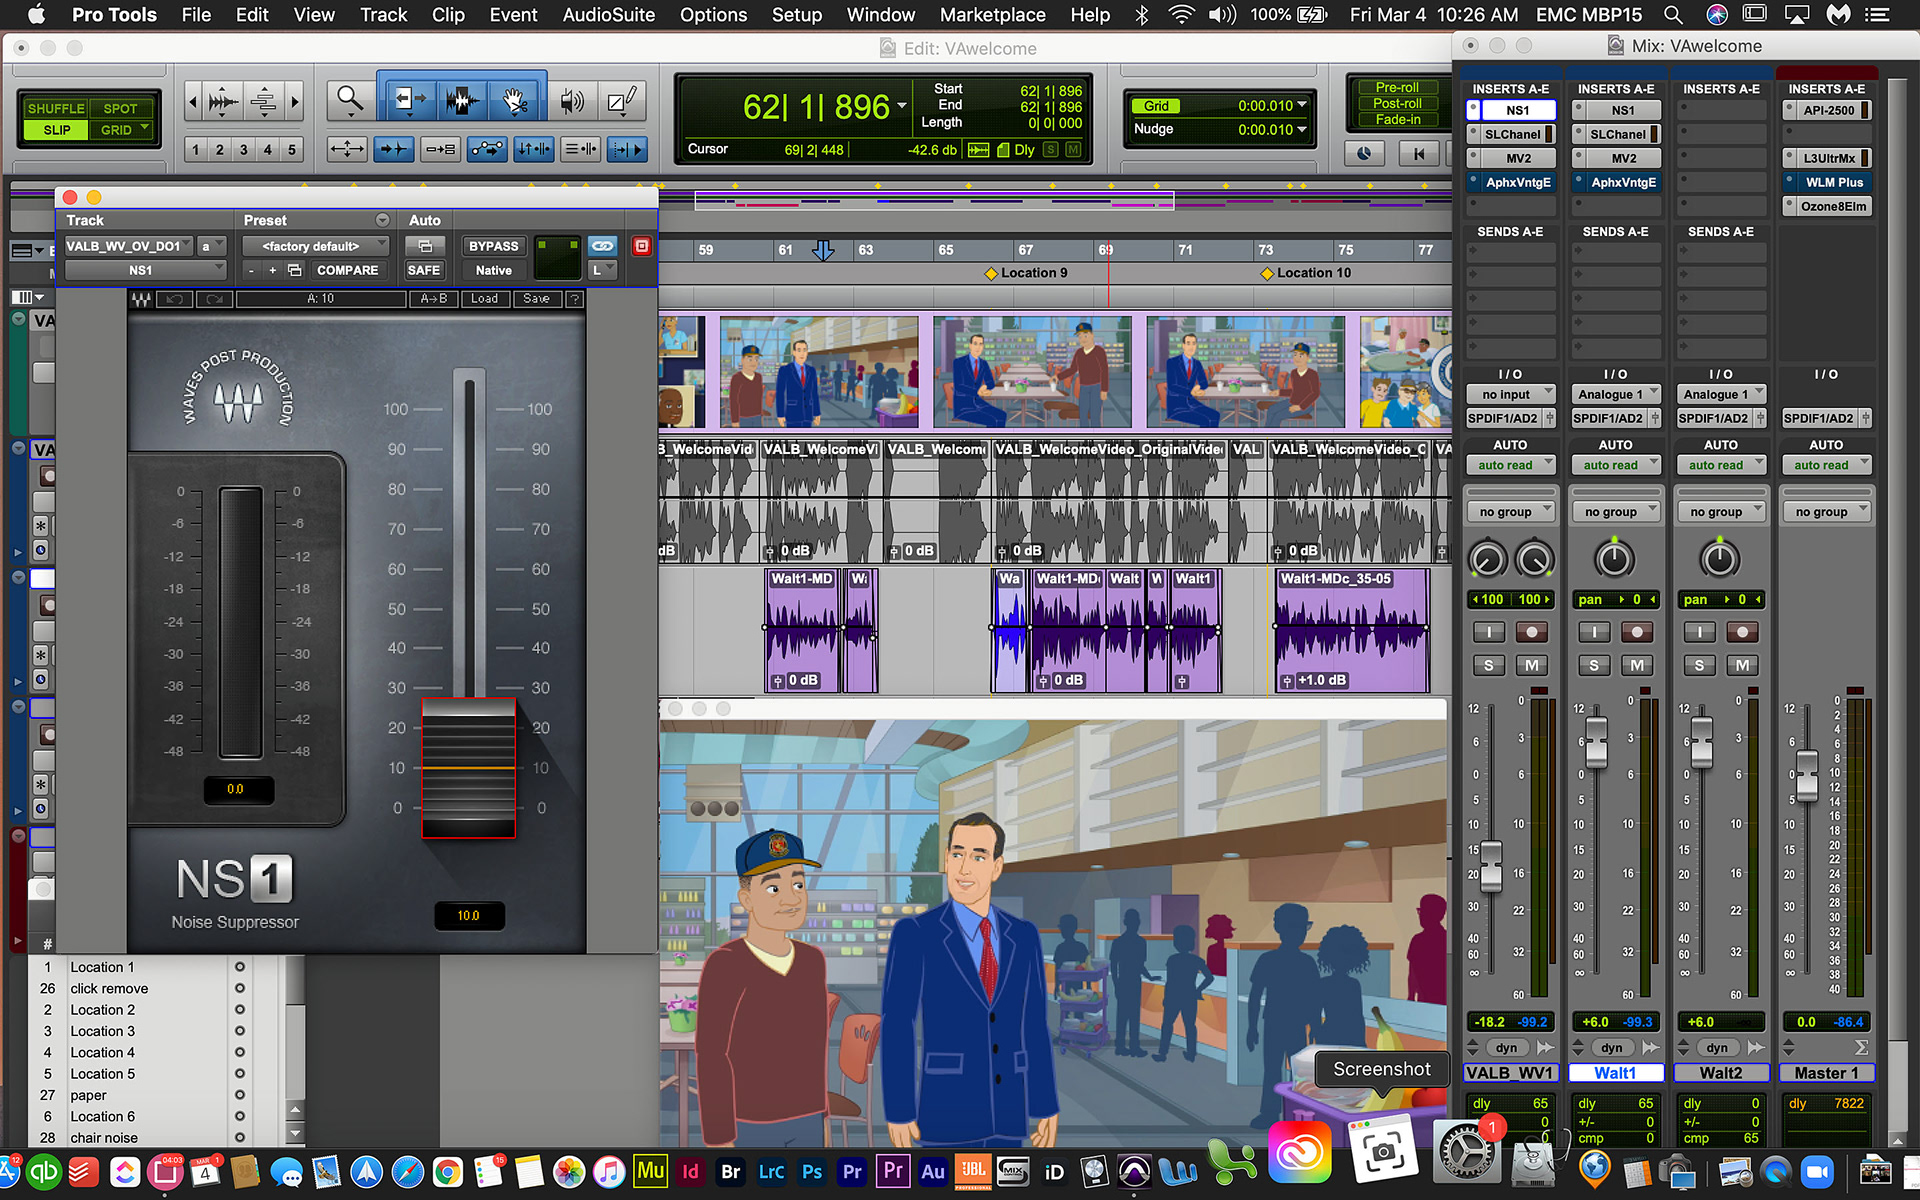Open the Event menu
Screen dimensions: 1920x1200
(513, 15)
